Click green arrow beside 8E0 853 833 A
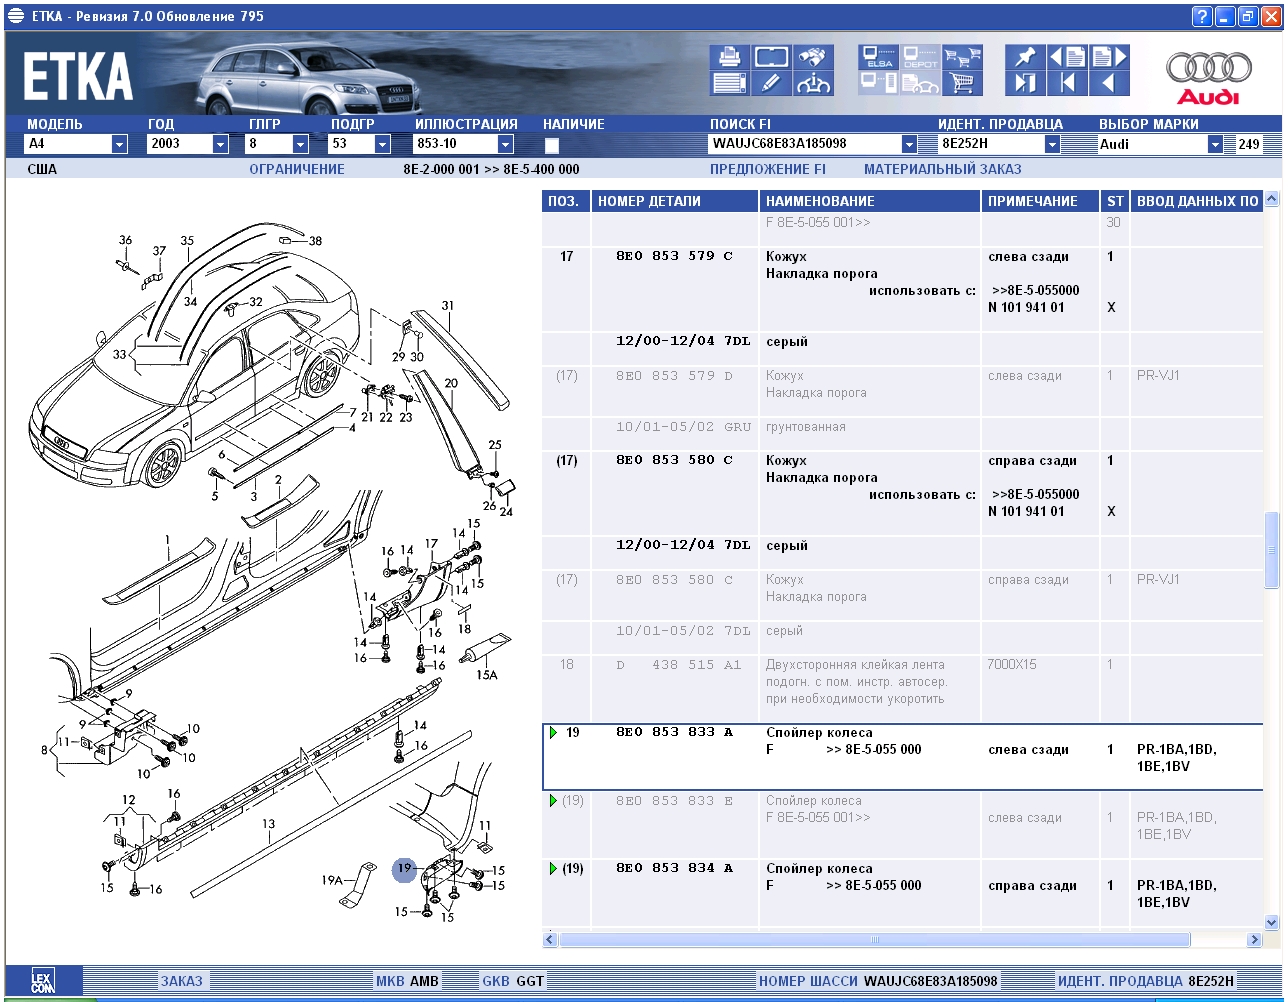The image size is (1288, 1002). [553, 733]
